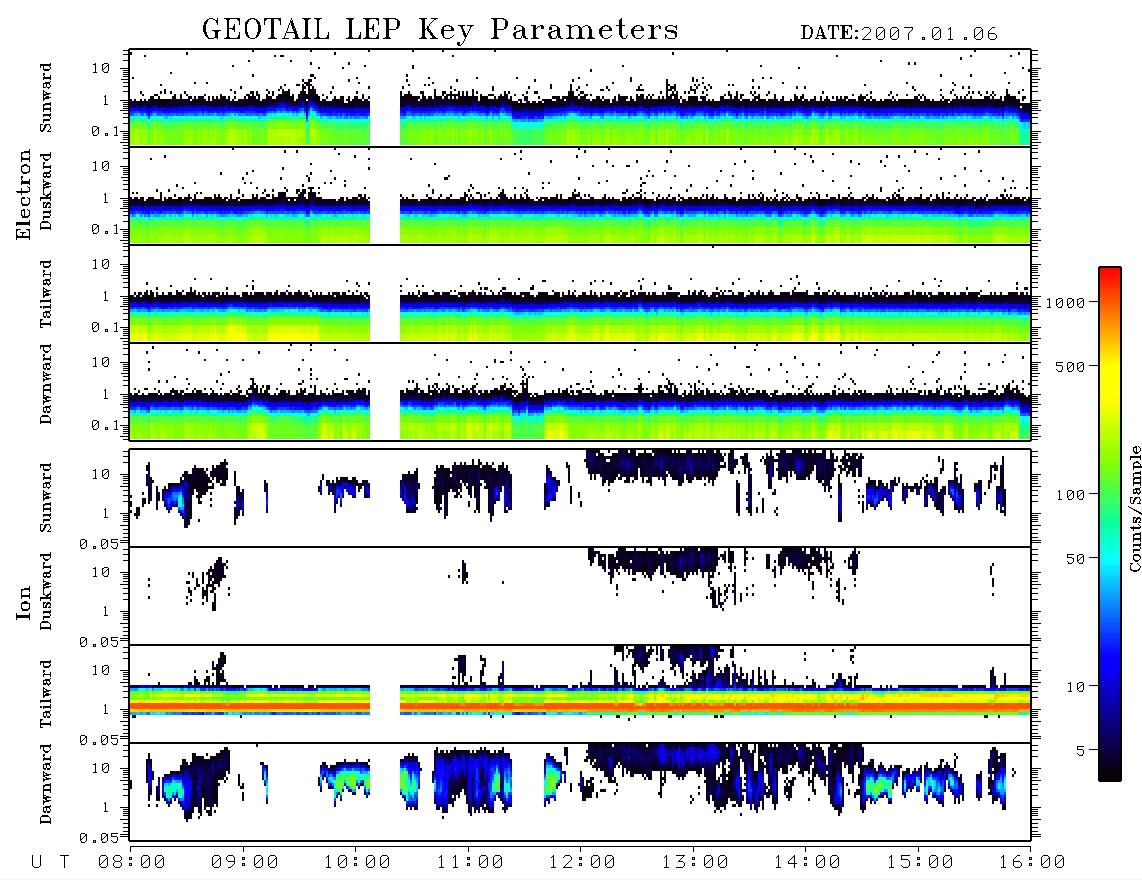This screenshot has width=1142, height=880.
Task: Select the "14:00" time axis label
Action: 807,862
